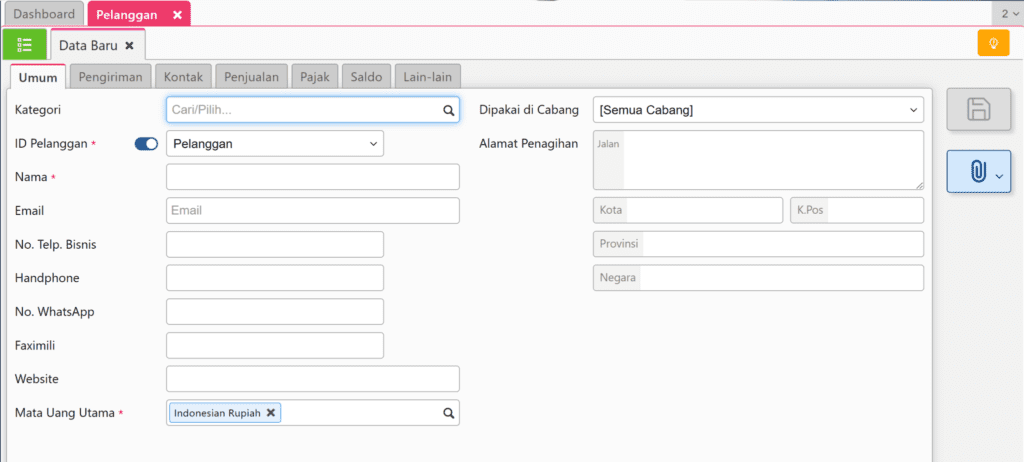This screenshot has width=1024, height=462.
Task: Go to the Dashboard tab
Action: click(x=43, y=15)
